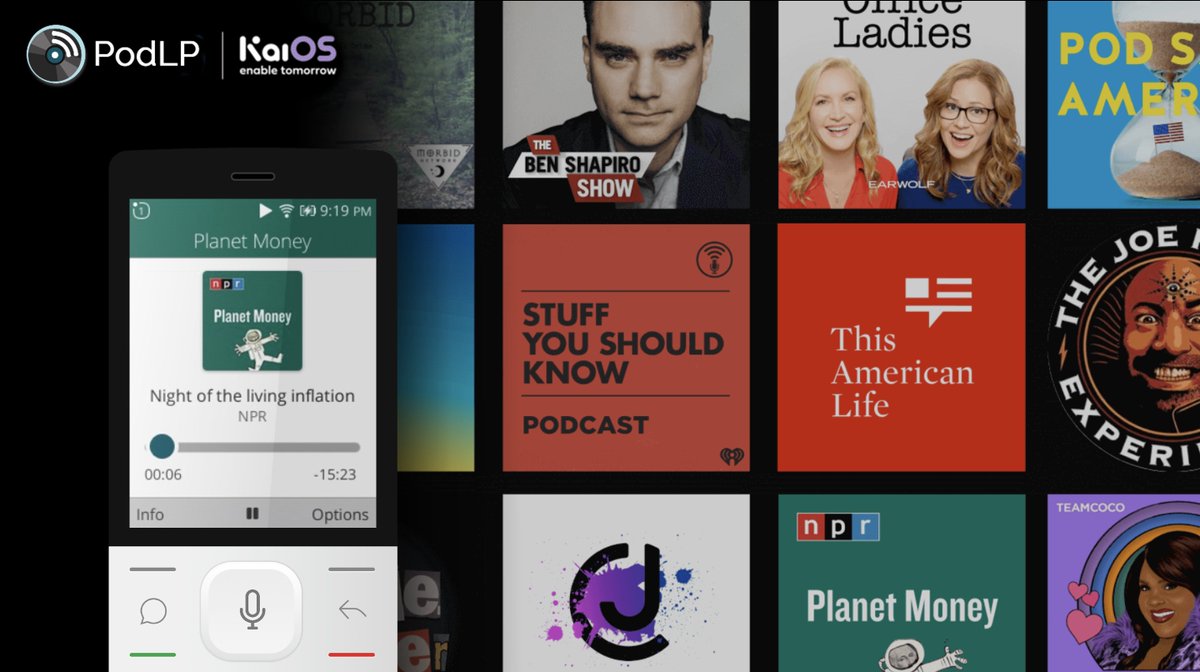Tap the battery icon in phone status bar

tap(308, 211)
